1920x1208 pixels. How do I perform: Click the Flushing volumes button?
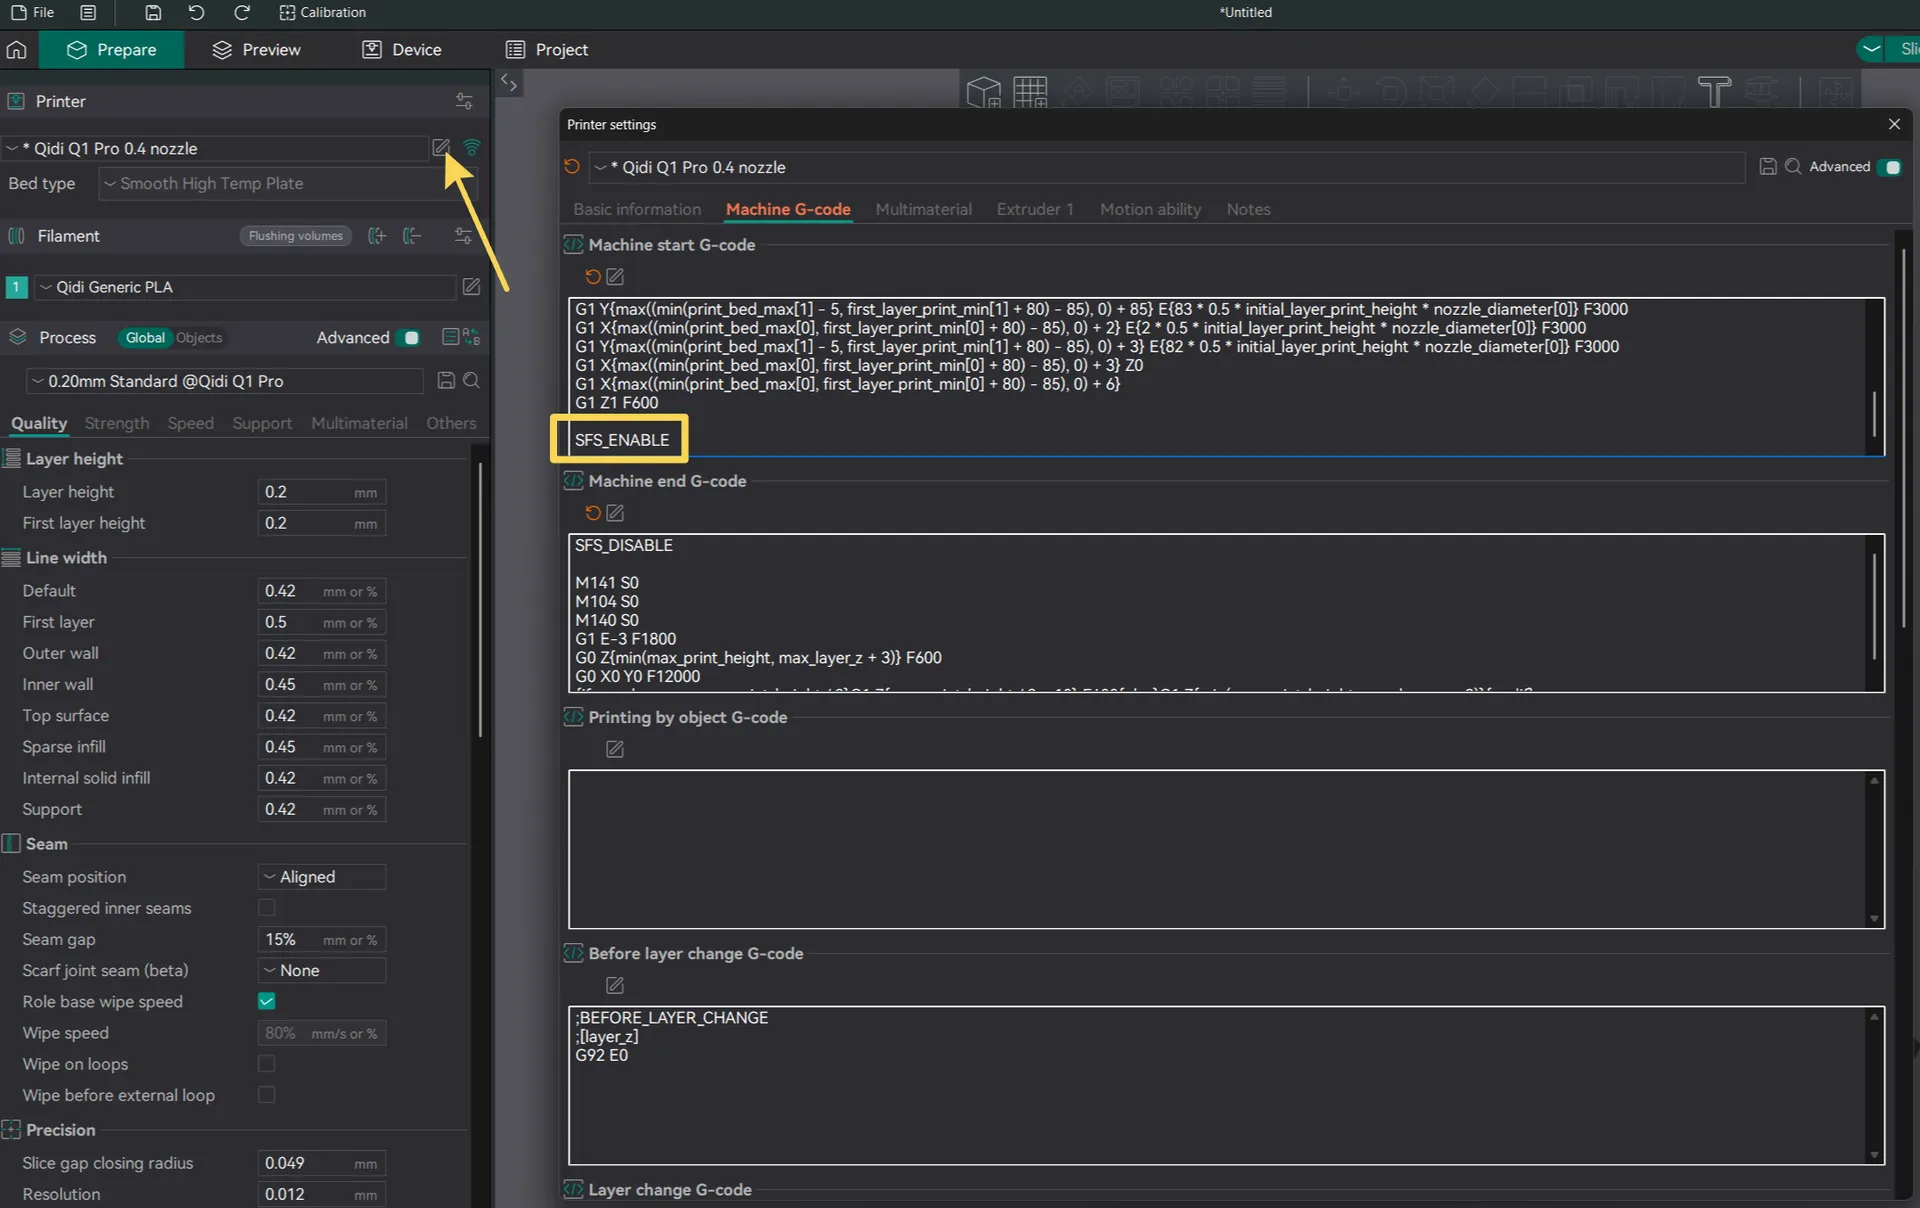295,236
